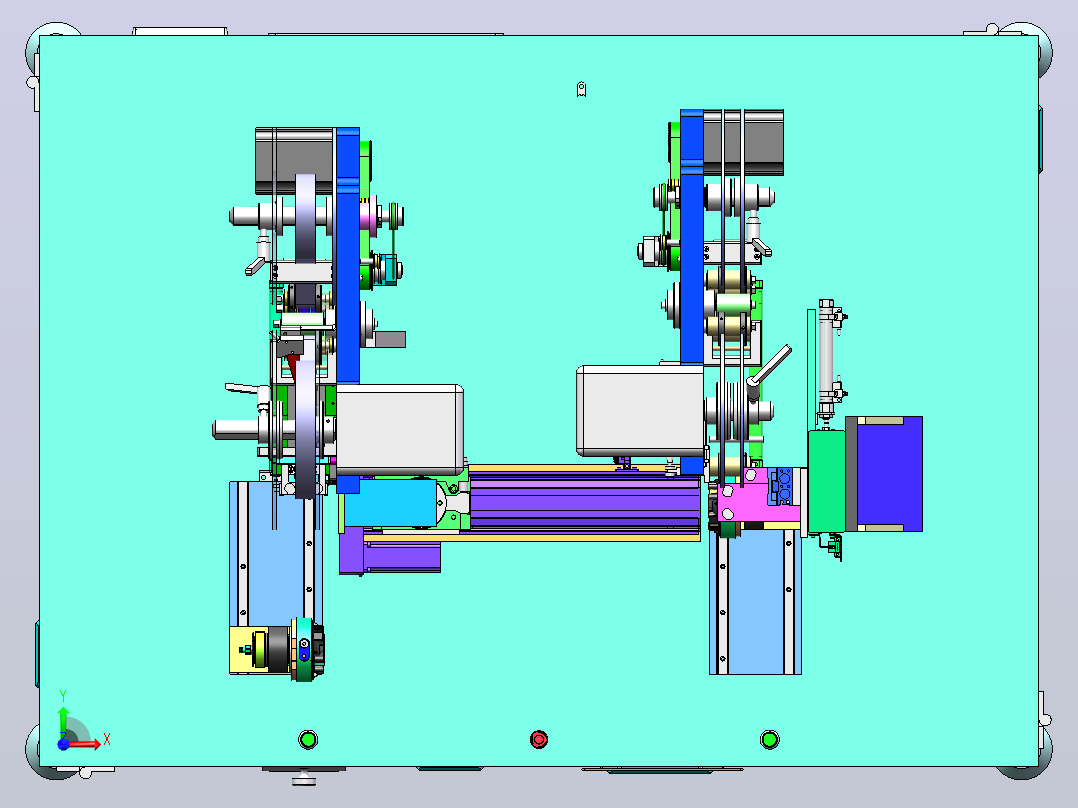The image size is (1078, 808).
Task: Select the green motor mounting bracket
Action: tap(826, 481)
